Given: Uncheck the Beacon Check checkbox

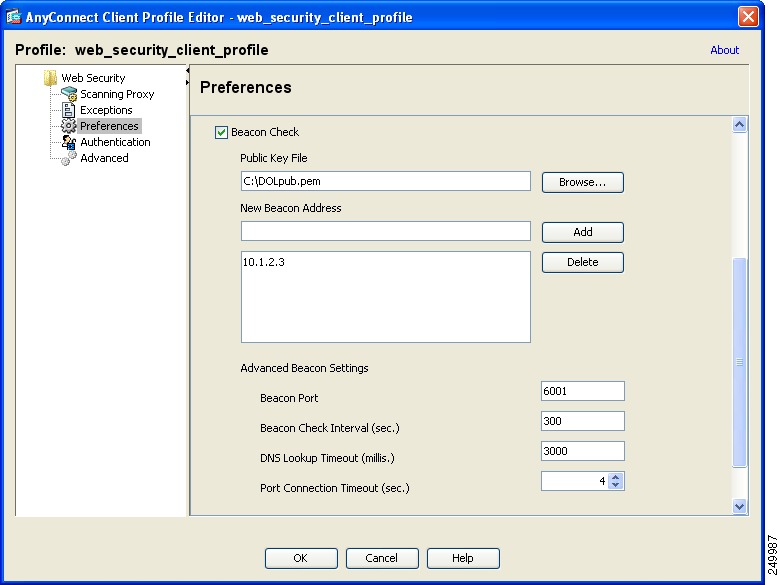Looking at the screenshot, I should pyautogui.click(x=221, y=132).
